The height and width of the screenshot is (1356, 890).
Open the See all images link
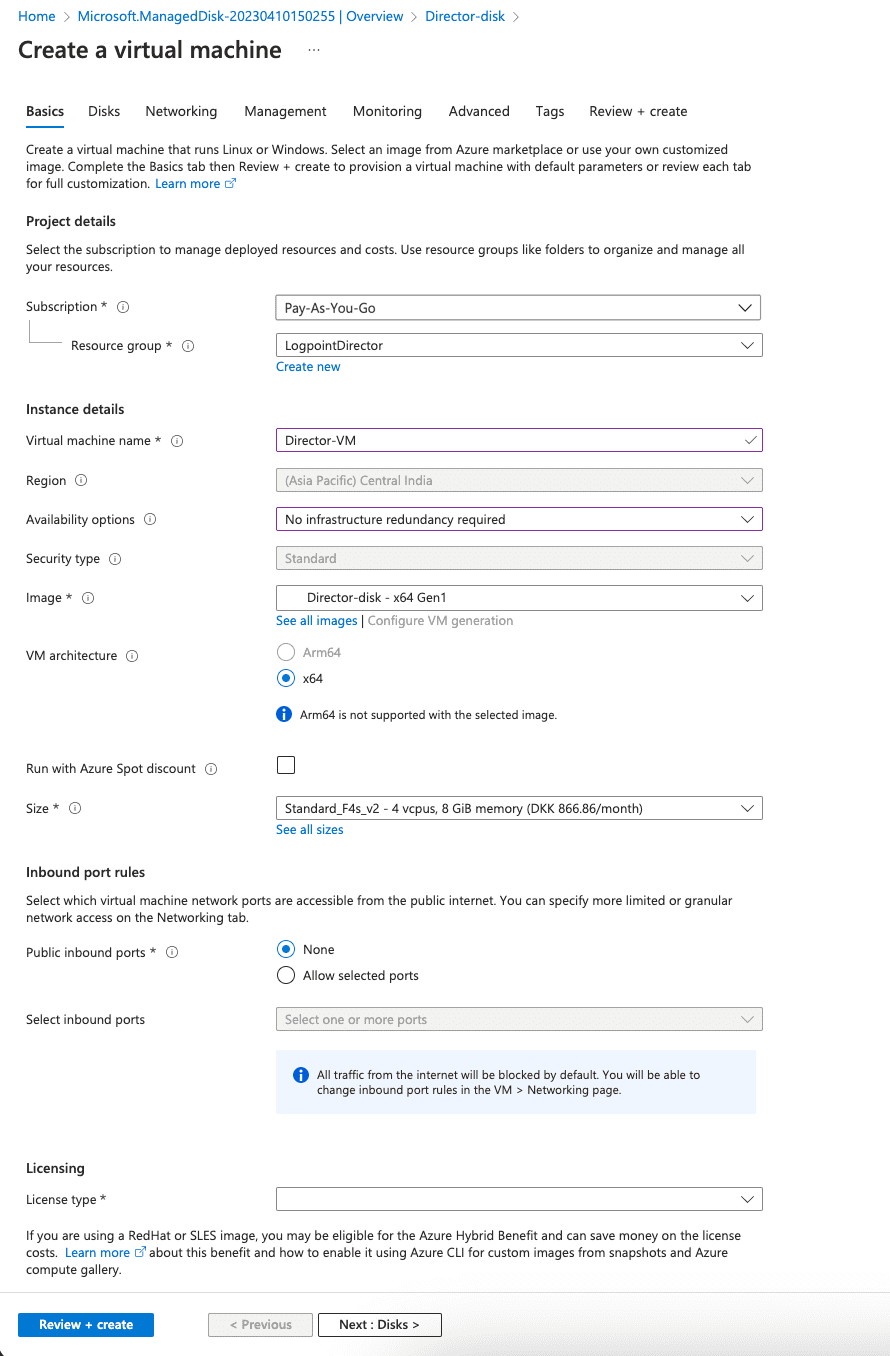coord(316,620)
